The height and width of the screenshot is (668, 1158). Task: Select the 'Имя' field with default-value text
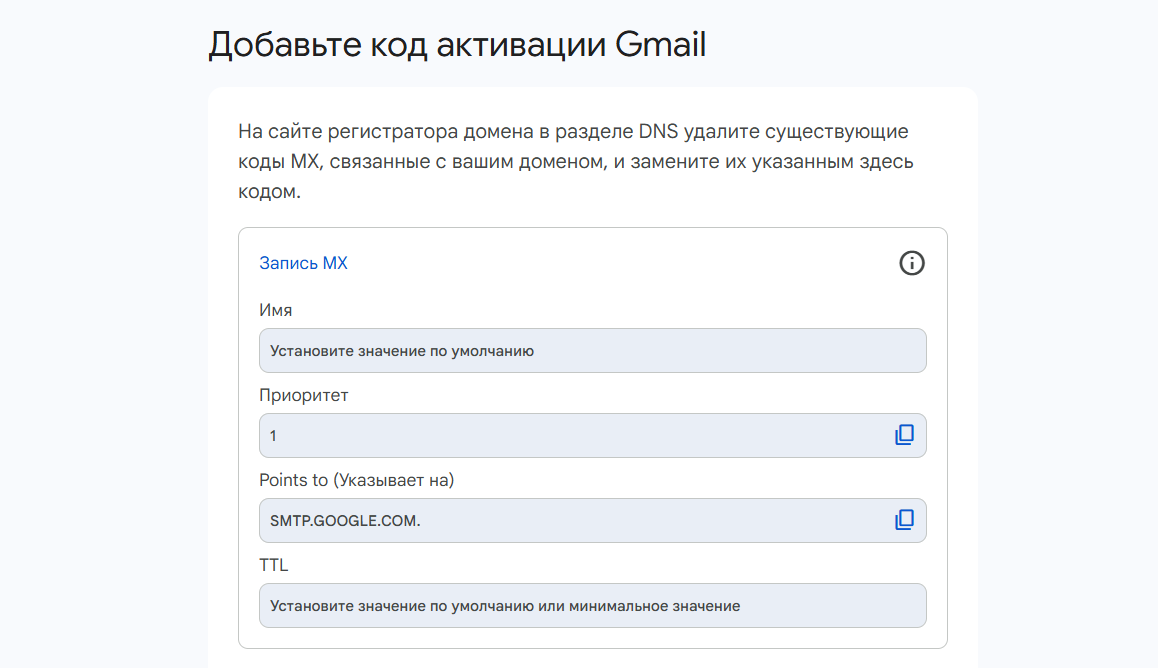click(x=592, y=351)
